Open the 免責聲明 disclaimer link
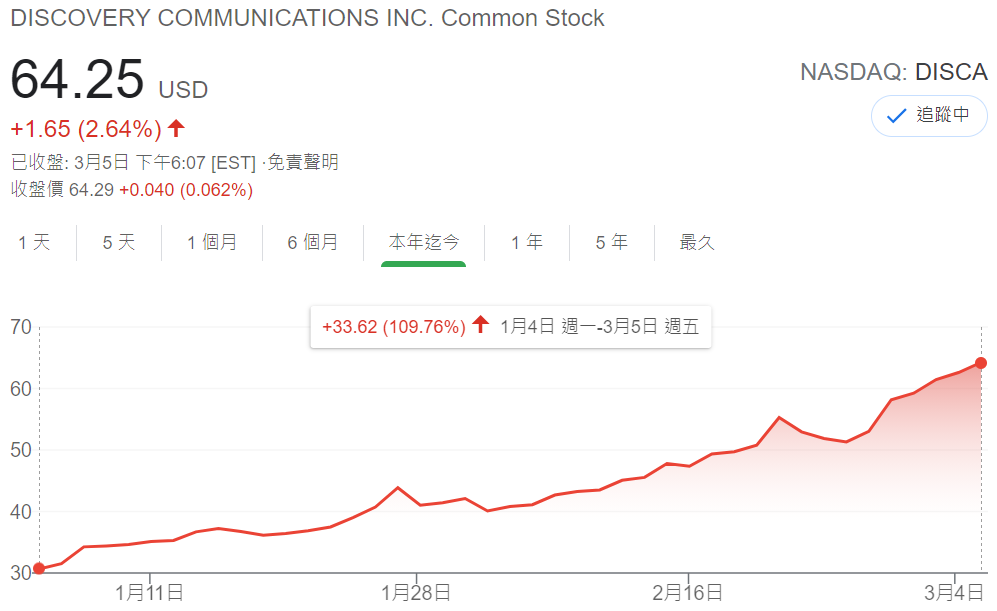This screenshot has width=997, height=611. (303, 162)
